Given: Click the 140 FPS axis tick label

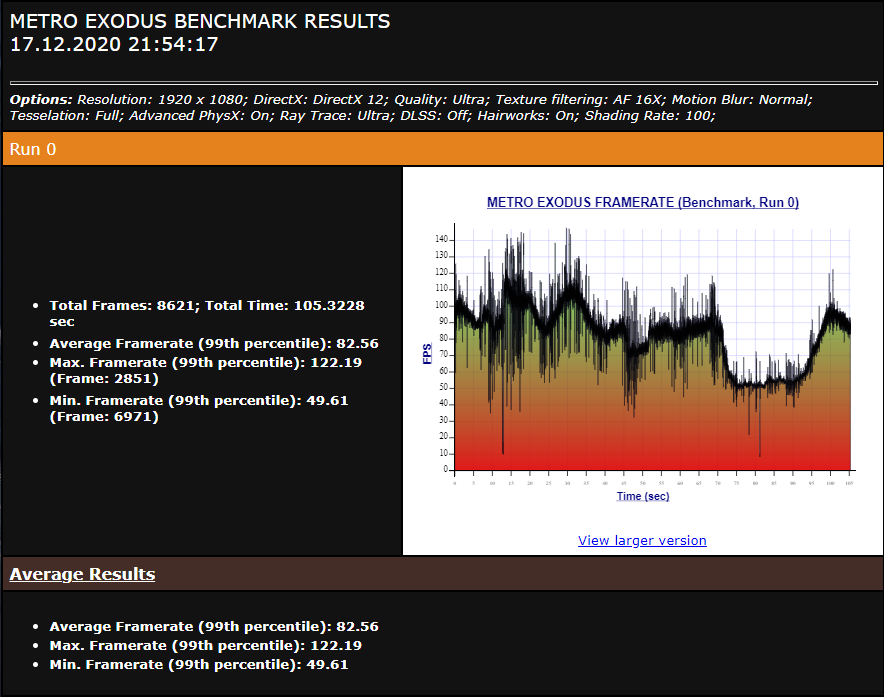Looking at the screenshot, I should [441, 239].
